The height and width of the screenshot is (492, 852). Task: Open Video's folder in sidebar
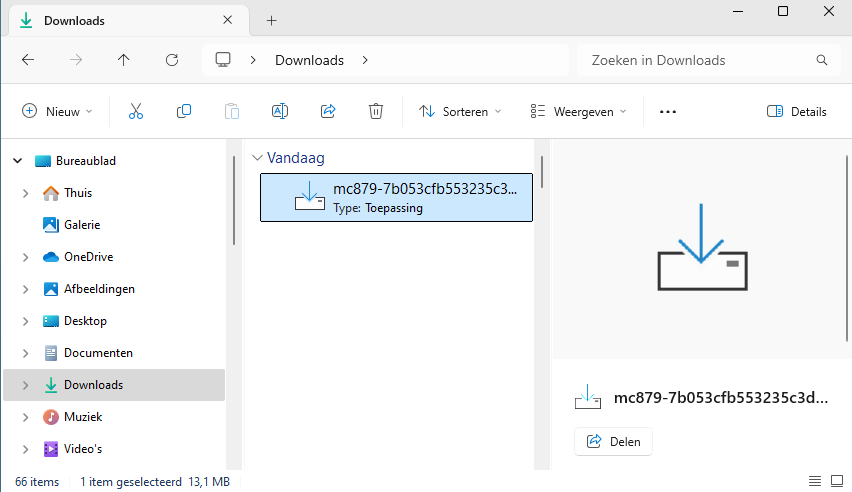coord(83,449)
